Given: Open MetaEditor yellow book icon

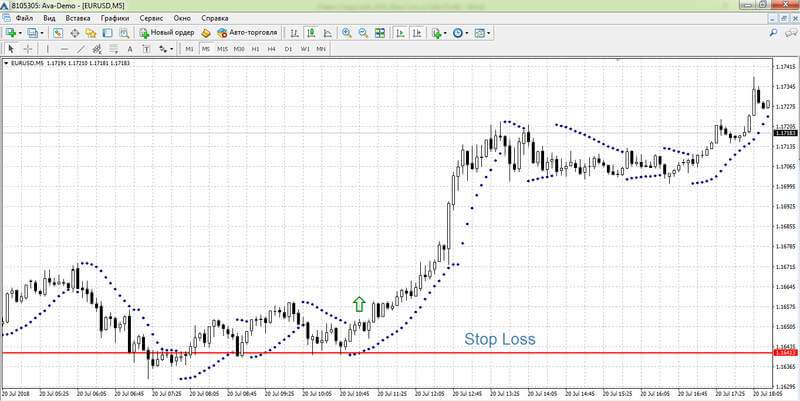Looking at the screenshot, I should click(206, 33).
